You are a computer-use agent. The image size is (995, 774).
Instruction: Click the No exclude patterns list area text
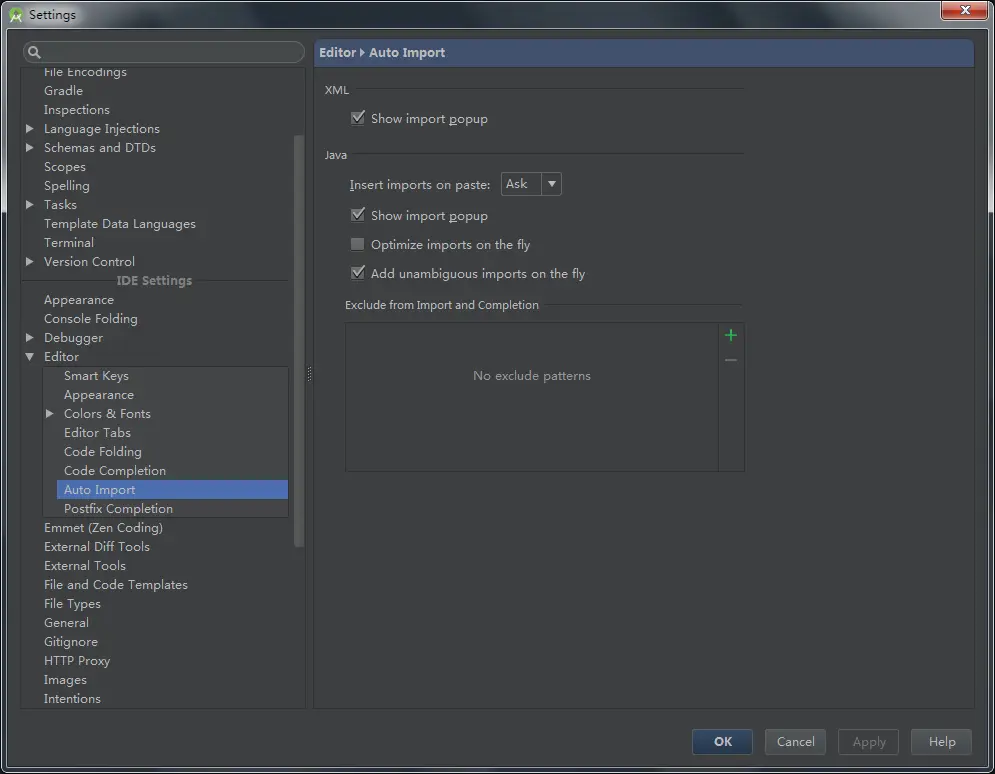point(532,376)
